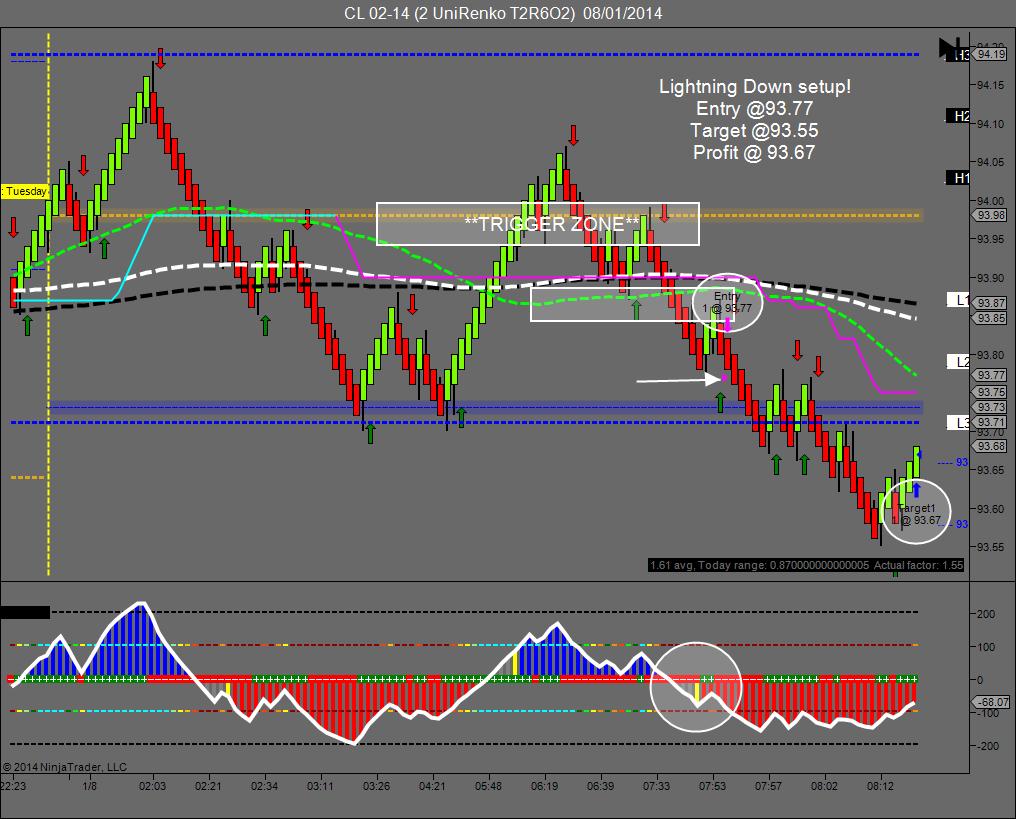Click the -200 indicator scale label
The width and height of the screenshot is (1016, 819).
pyautogui.click(x=987, y=746)
